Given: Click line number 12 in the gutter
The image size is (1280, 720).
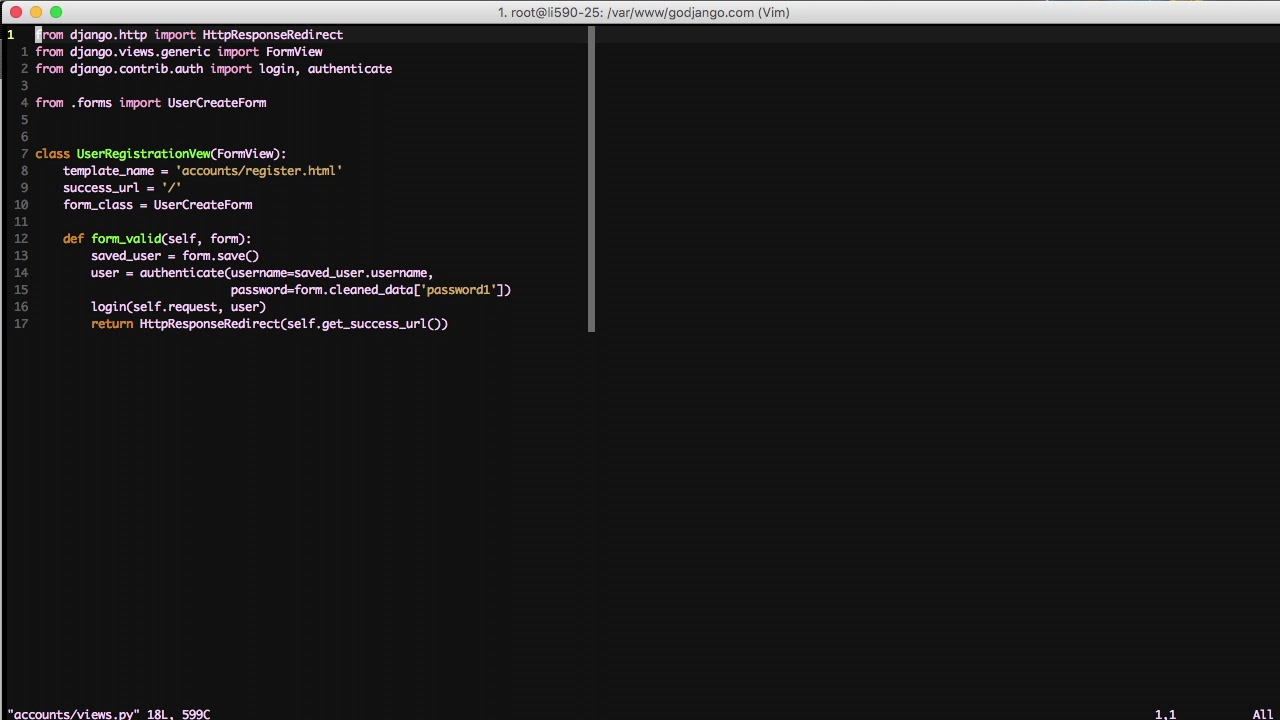Looking at the screenshot, I should click(21, 239).
